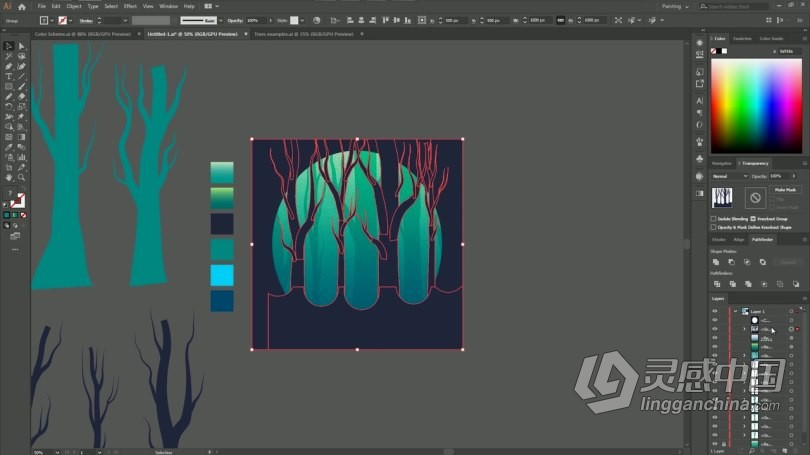Click the Home icon

[22, 7]
